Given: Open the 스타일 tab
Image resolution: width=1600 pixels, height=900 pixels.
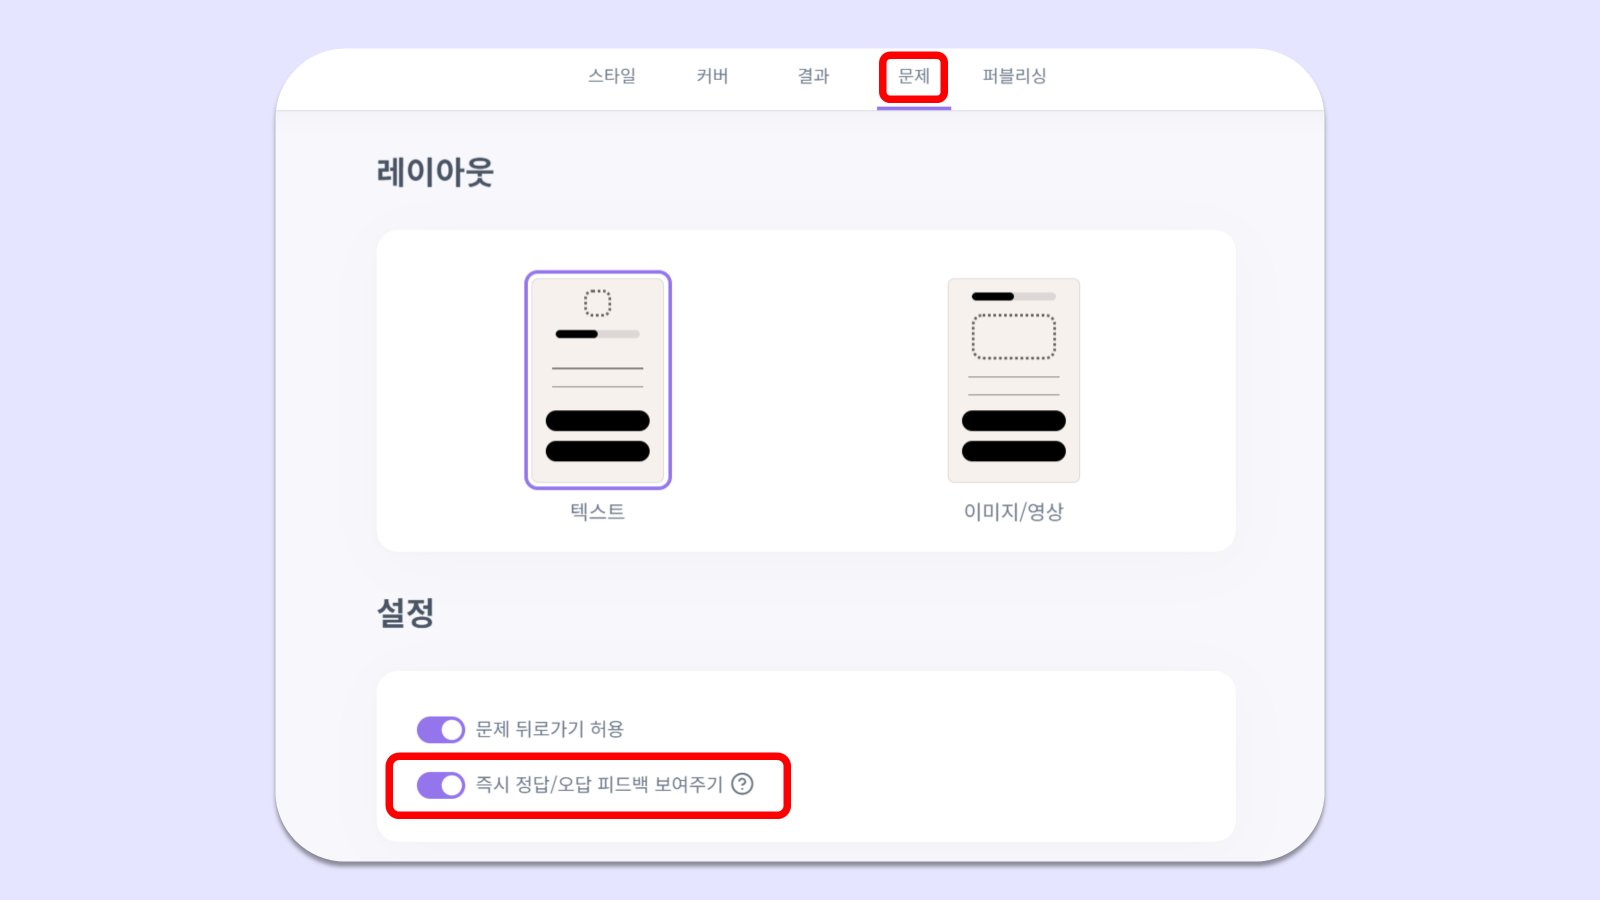Looking at the screenshot, I should 611,76.
